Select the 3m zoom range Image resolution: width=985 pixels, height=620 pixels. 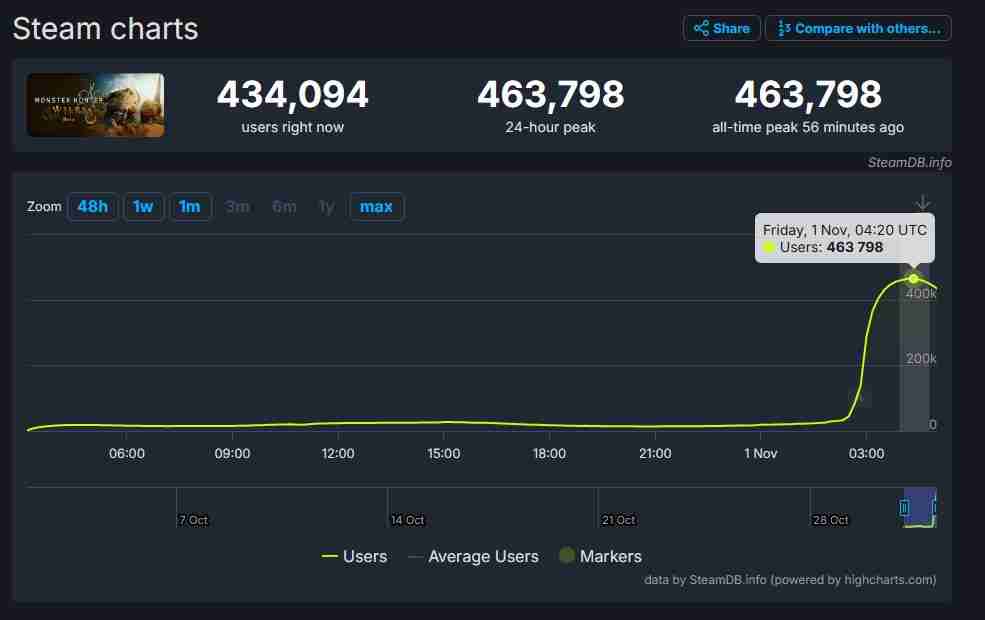tap(237, 206)
